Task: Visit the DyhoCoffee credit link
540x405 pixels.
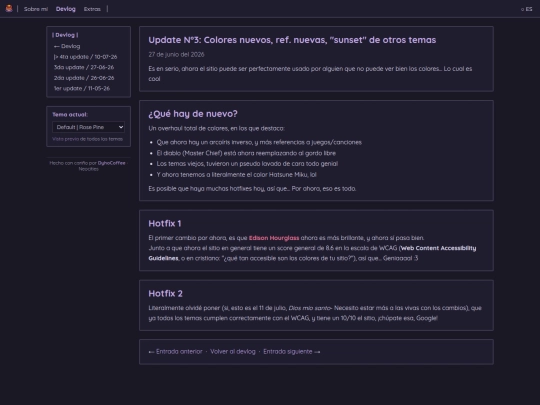Action: pyautogui.click(x=112, y=163)
